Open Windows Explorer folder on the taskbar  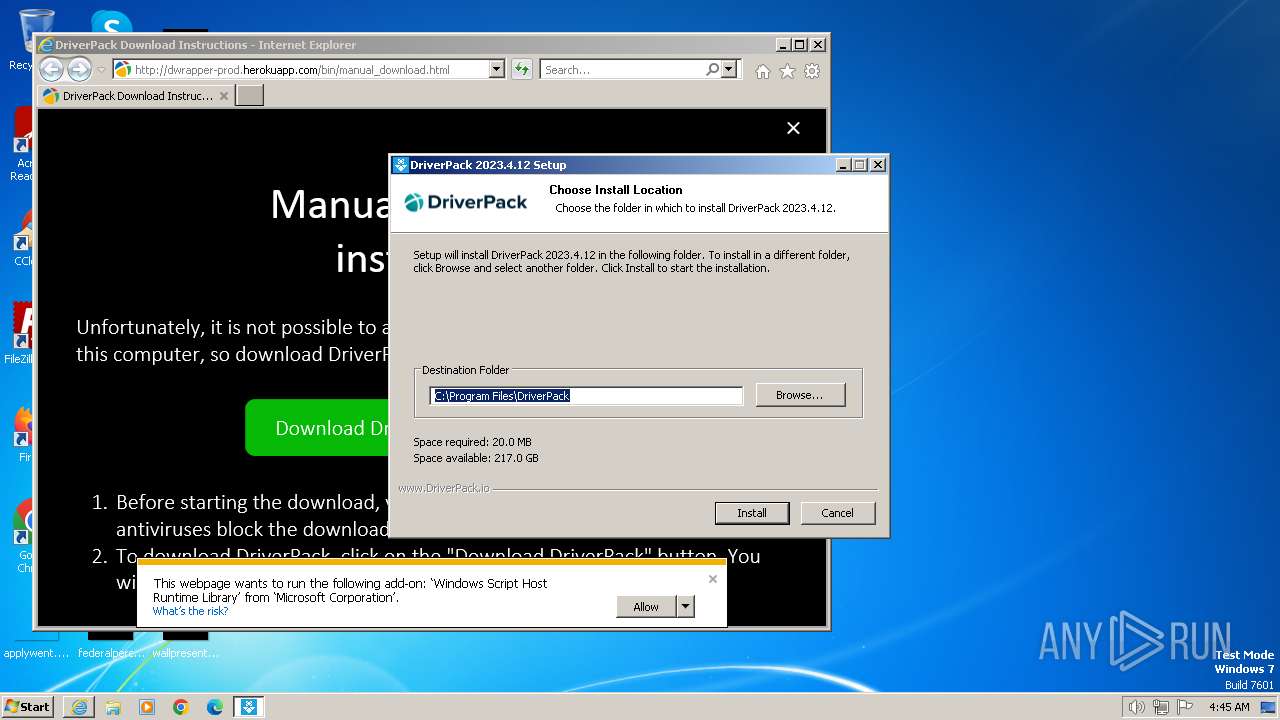click(x=113, y=707)
